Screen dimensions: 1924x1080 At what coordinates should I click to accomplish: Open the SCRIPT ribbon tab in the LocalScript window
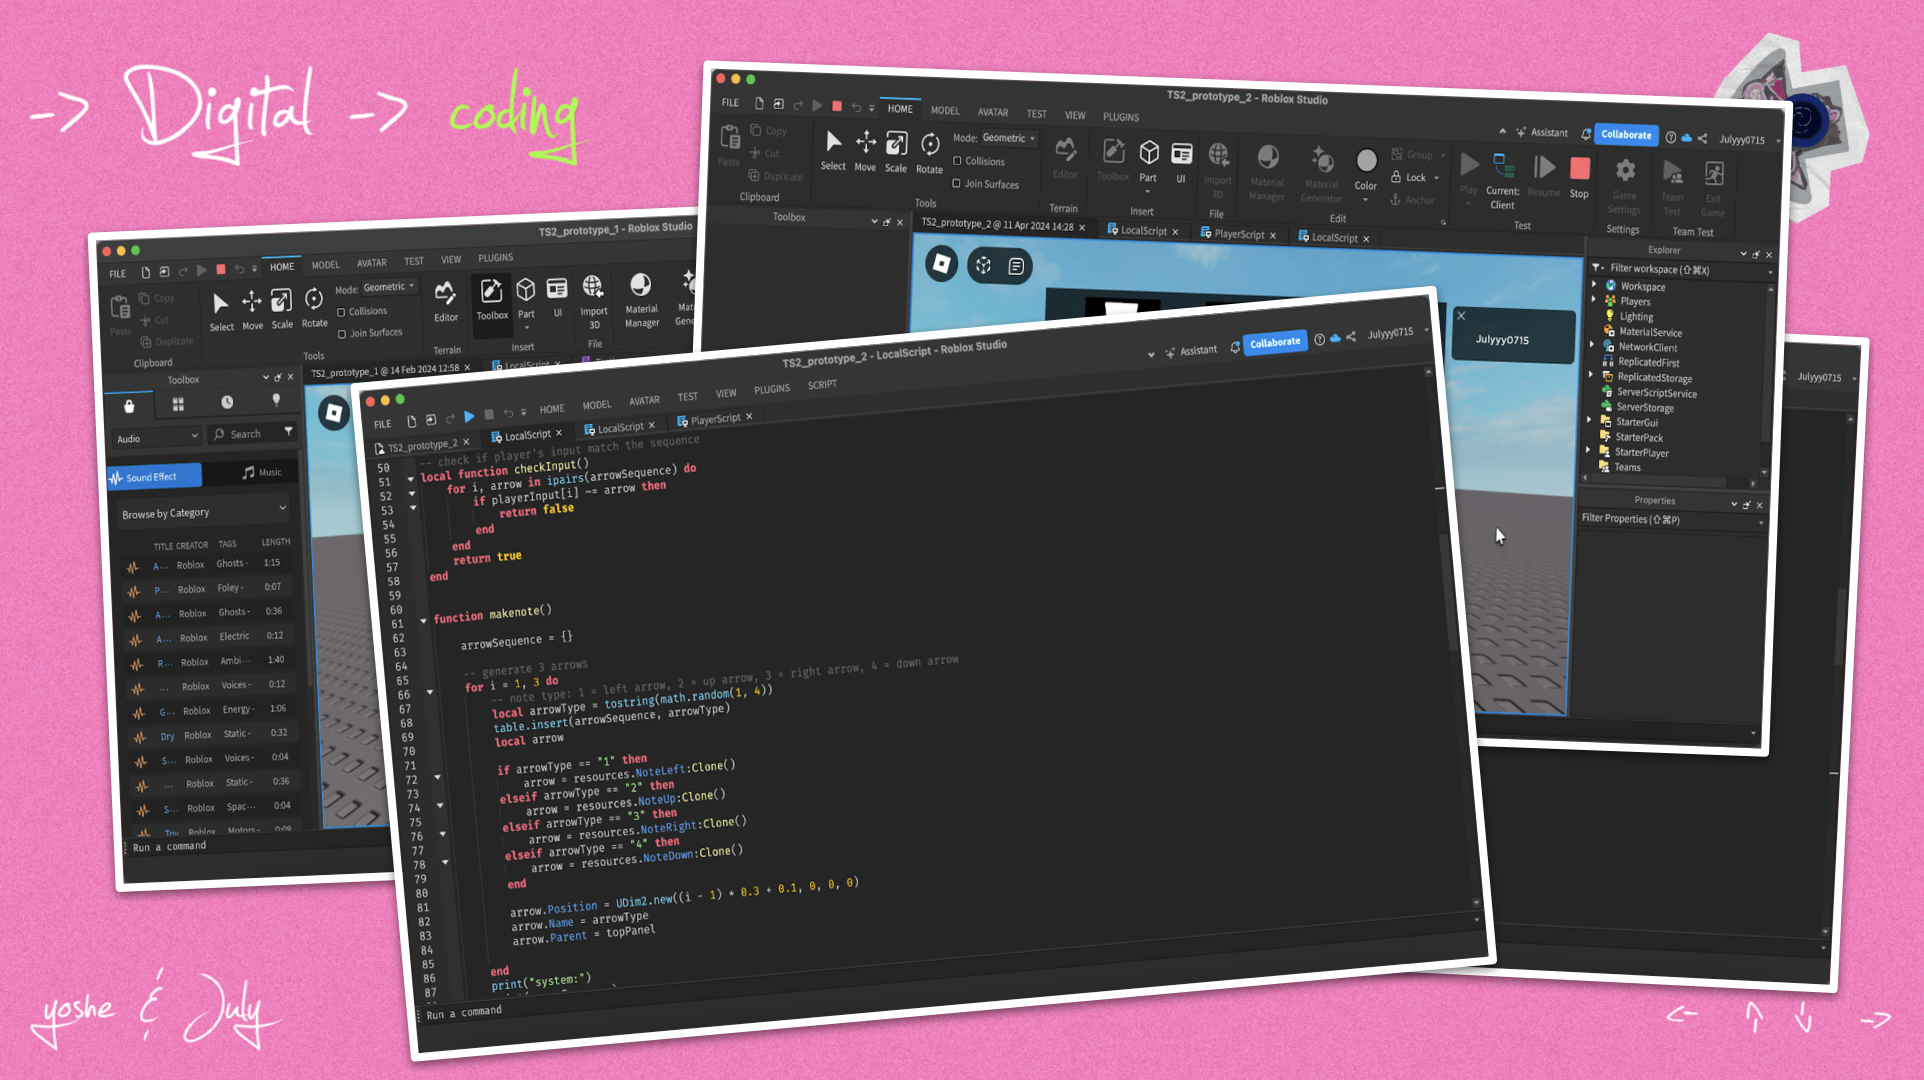[x=822, y=384]
